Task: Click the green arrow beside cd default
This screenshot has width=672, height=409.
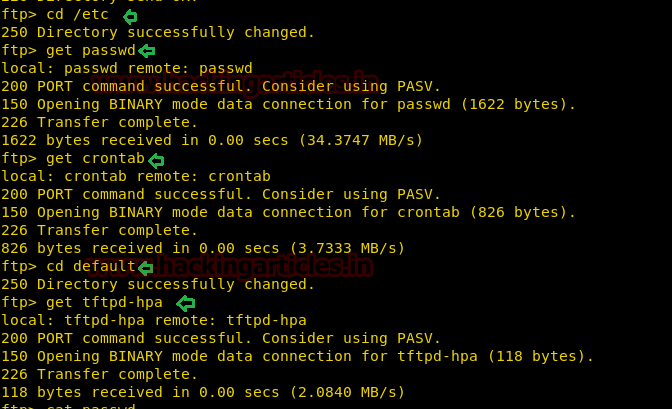Action: pyautogui.click(x=145, y=268)
